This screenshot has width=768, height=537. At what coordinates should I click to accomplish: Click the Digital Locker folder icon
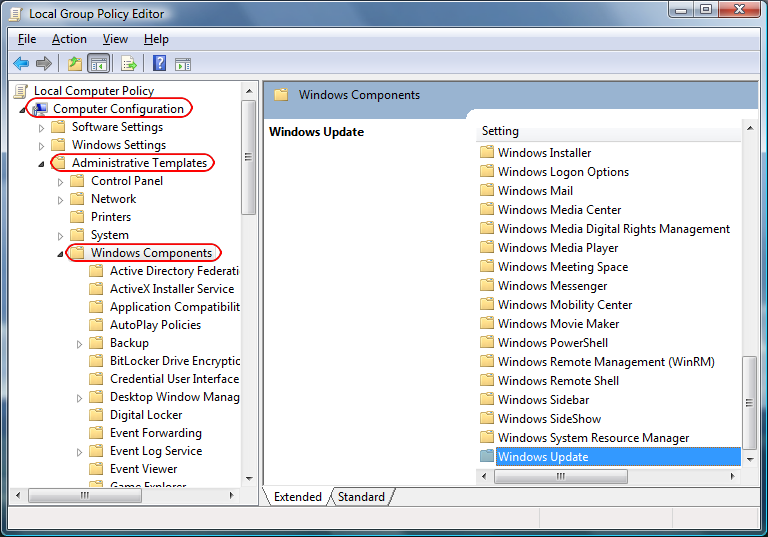click(x=96, y=415)
